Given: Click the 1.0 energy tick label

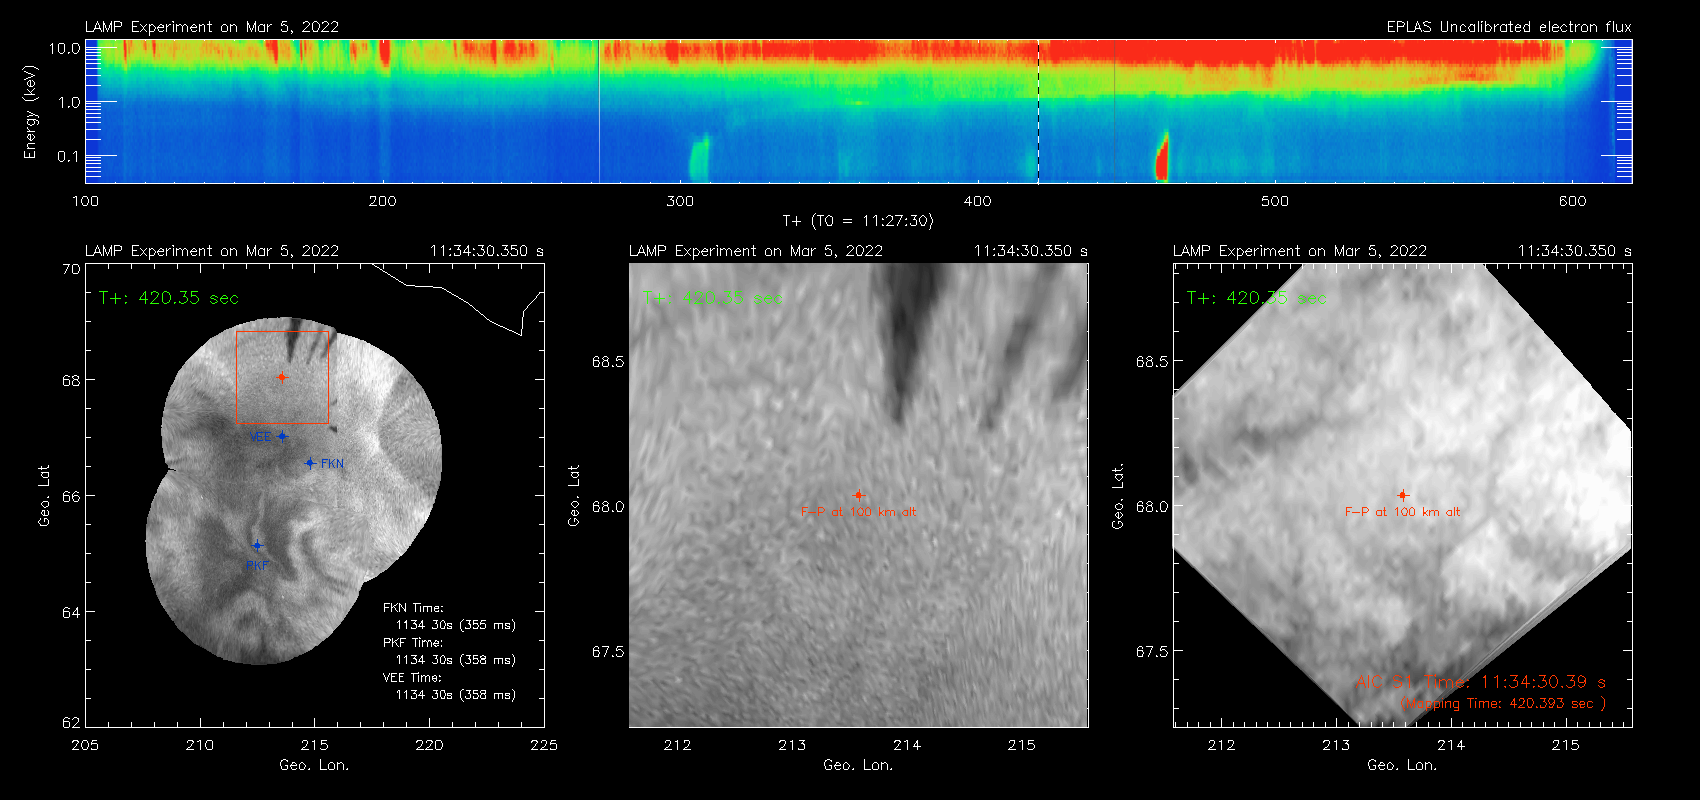Looking at the screenshot, I should pyautogui.click(x=68, y=102).
